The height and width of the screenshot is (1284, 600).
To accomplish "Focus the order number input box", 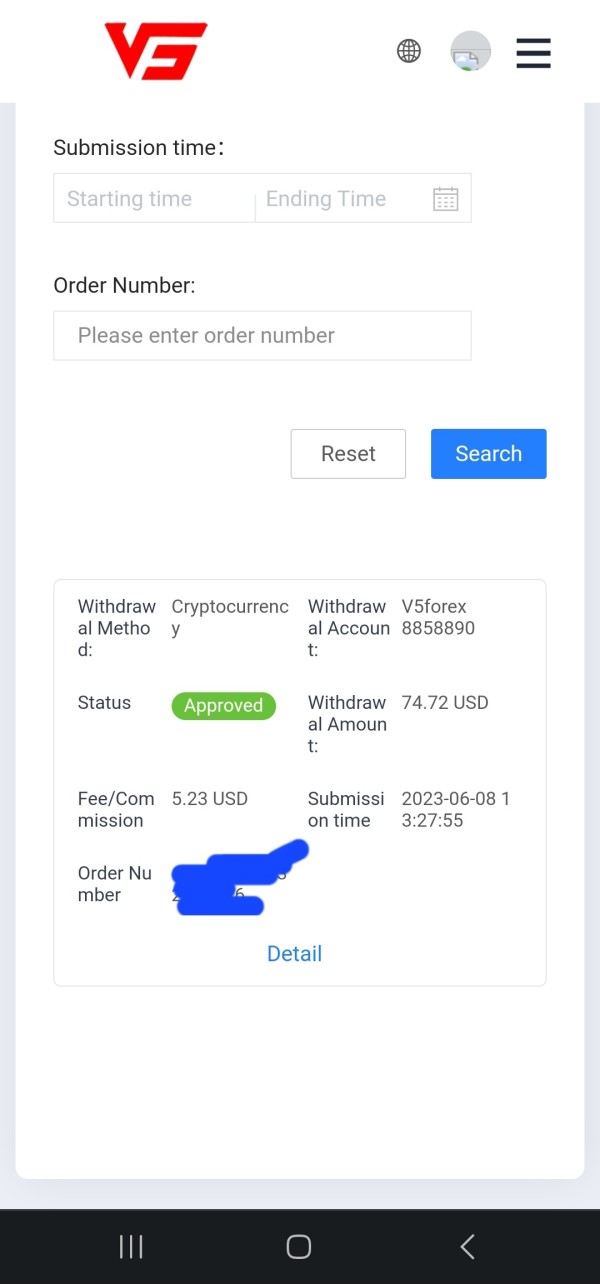I will click(262, 336).
